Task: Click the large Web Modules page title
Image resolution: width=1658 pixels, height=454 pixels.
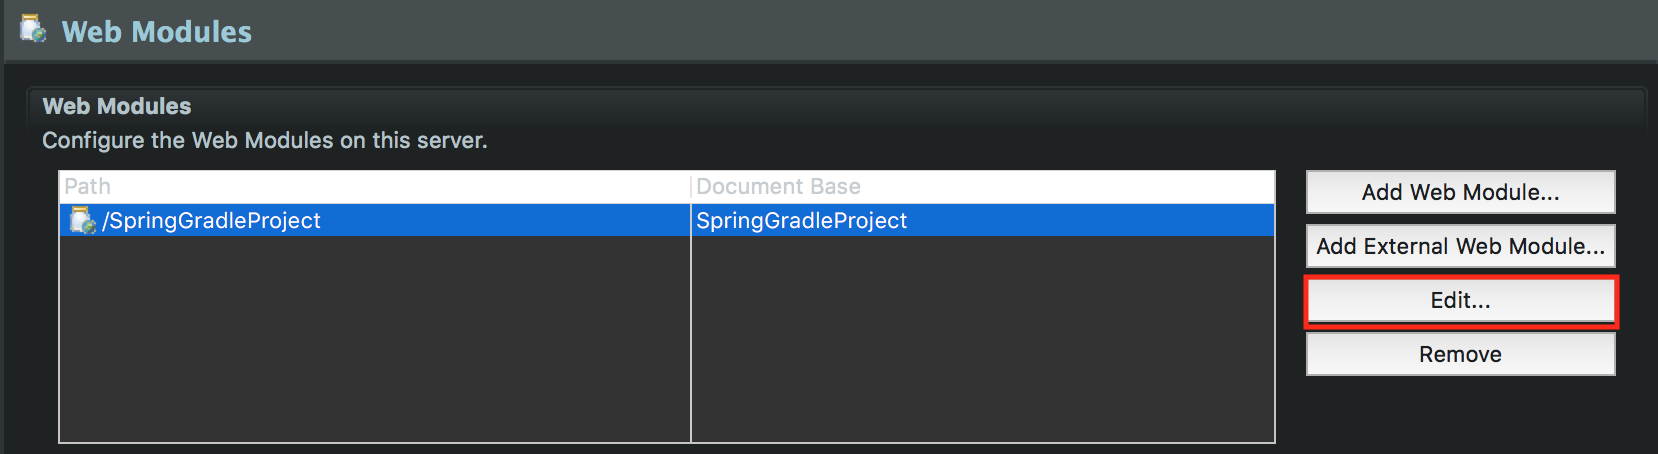Action: pyautogui.click(x=157, y=32)
